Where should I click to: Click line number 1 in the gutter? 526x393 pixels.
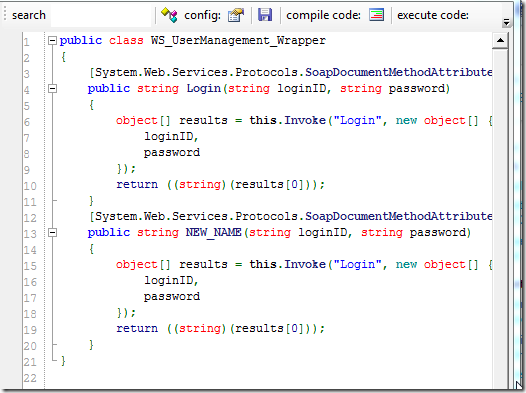pos(27,42)
